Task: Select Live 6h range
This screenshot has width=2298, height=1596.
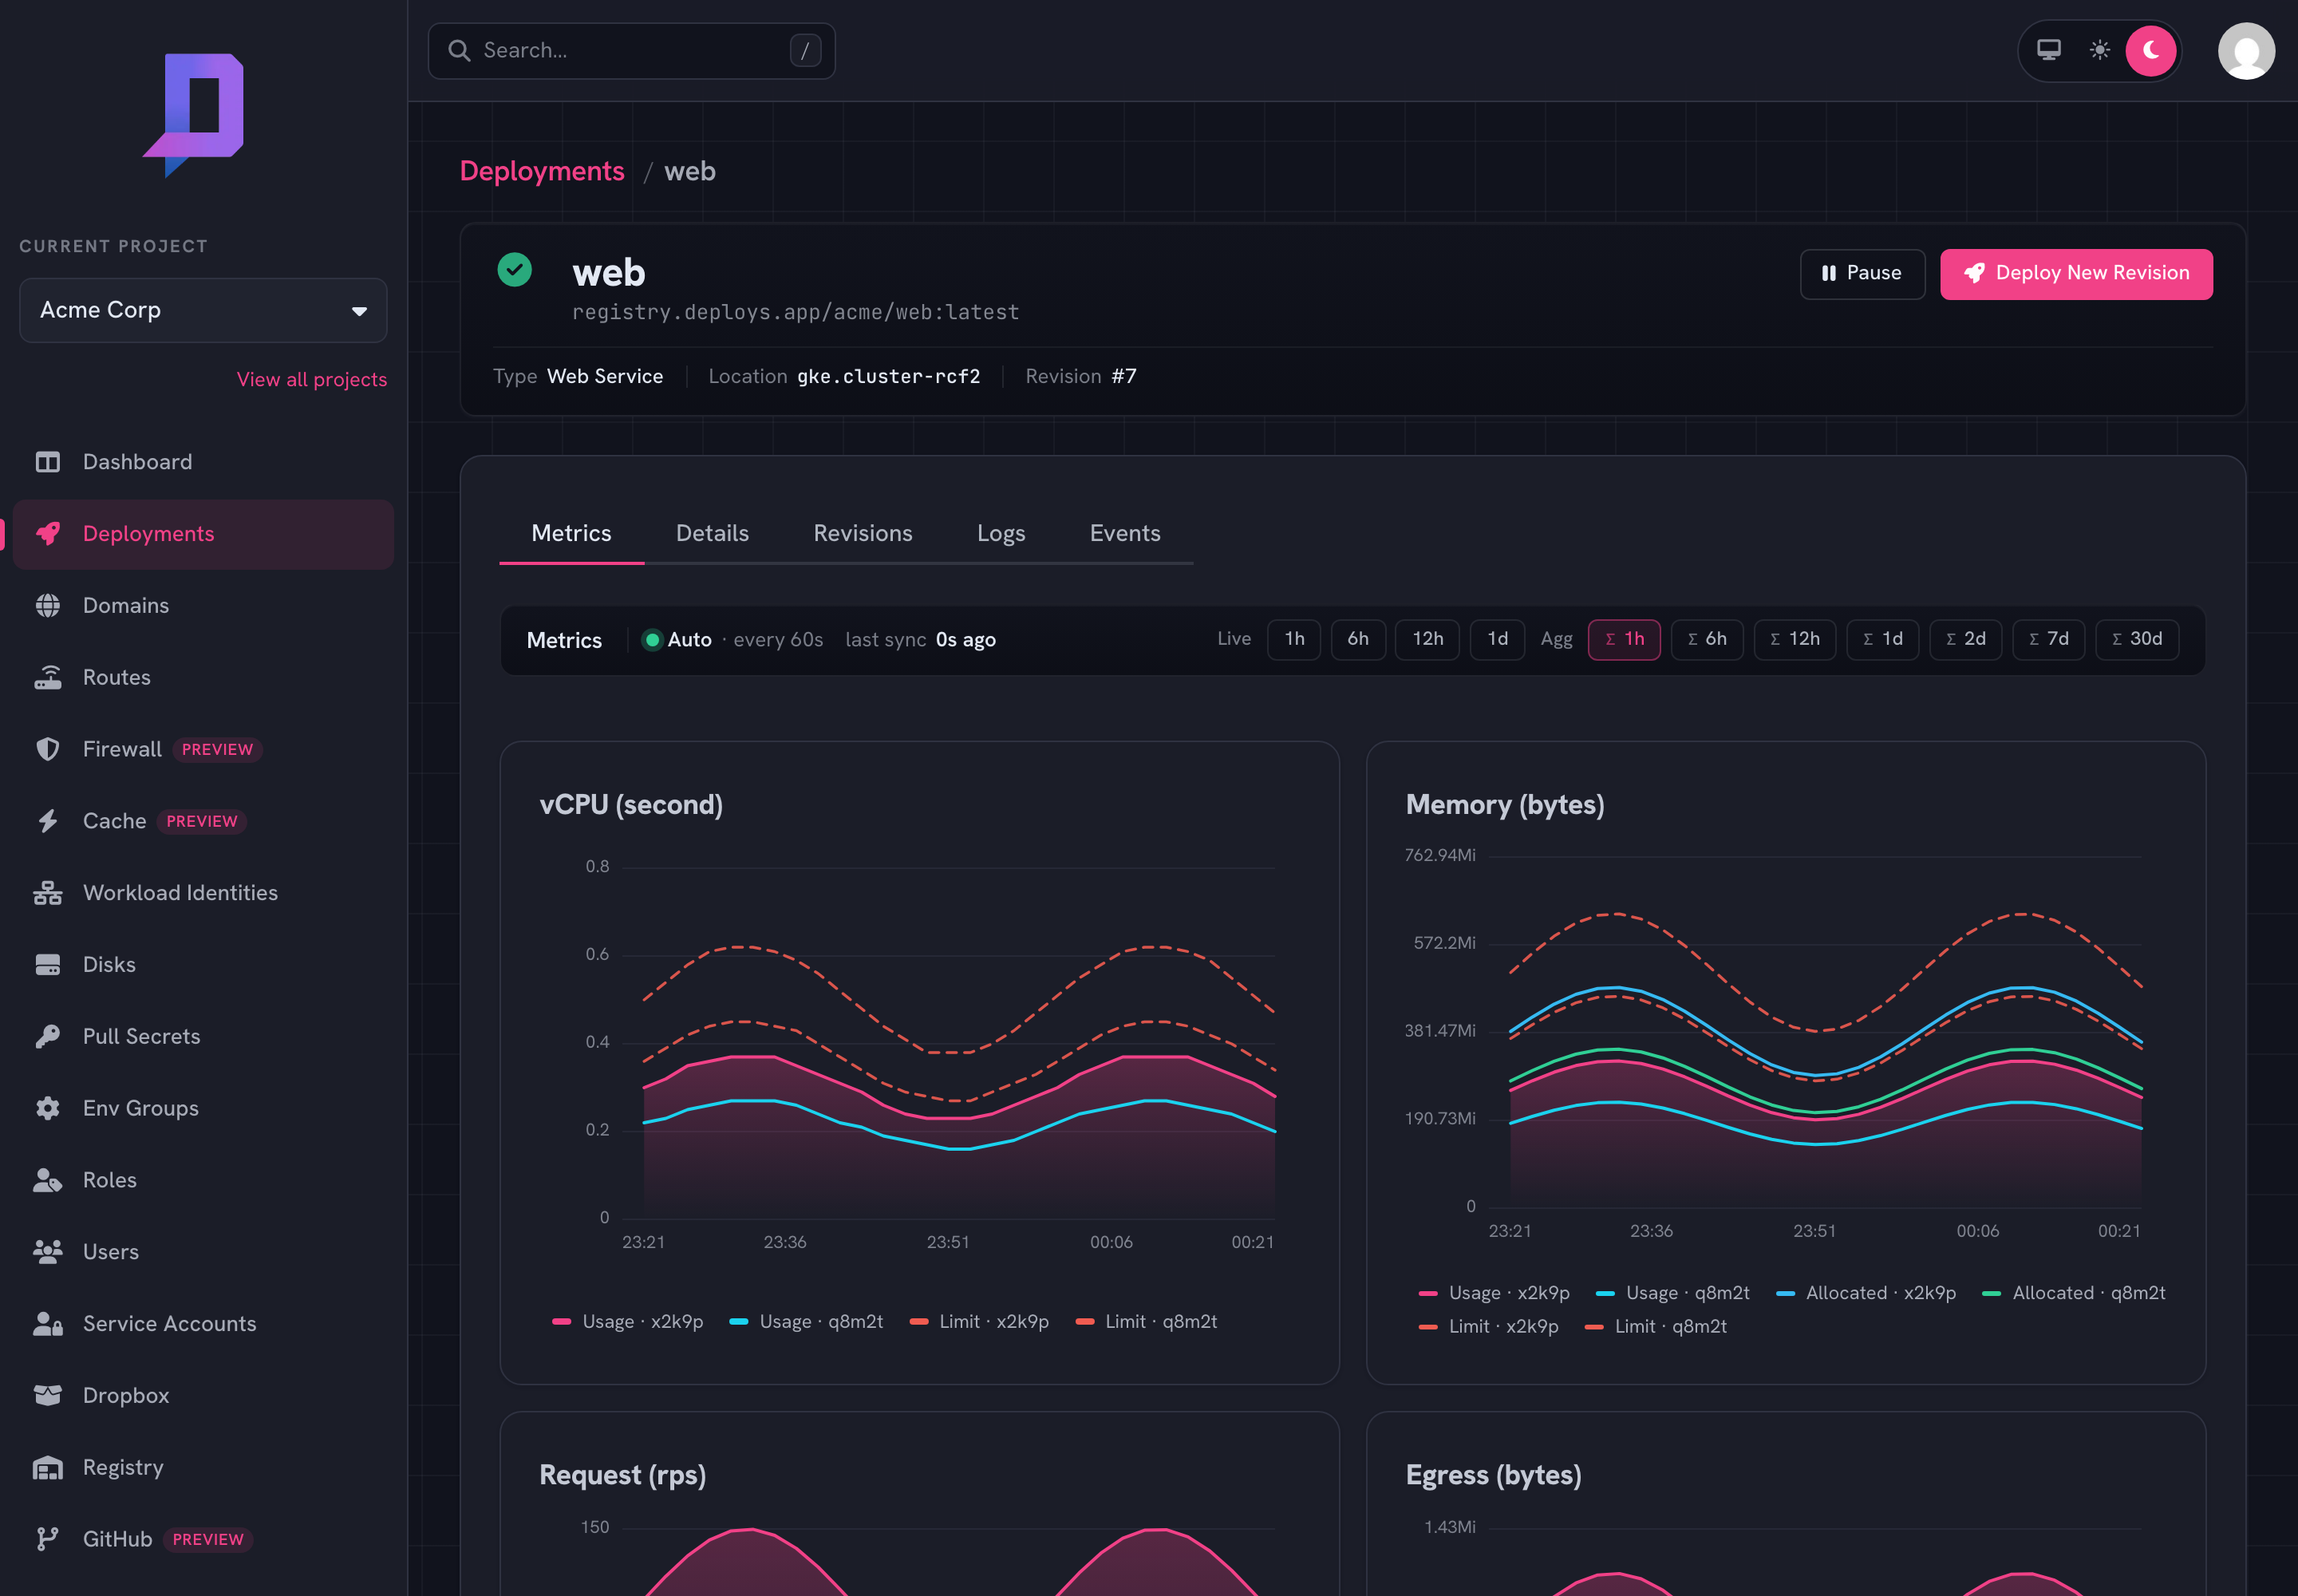Action: coord(1358,640)
